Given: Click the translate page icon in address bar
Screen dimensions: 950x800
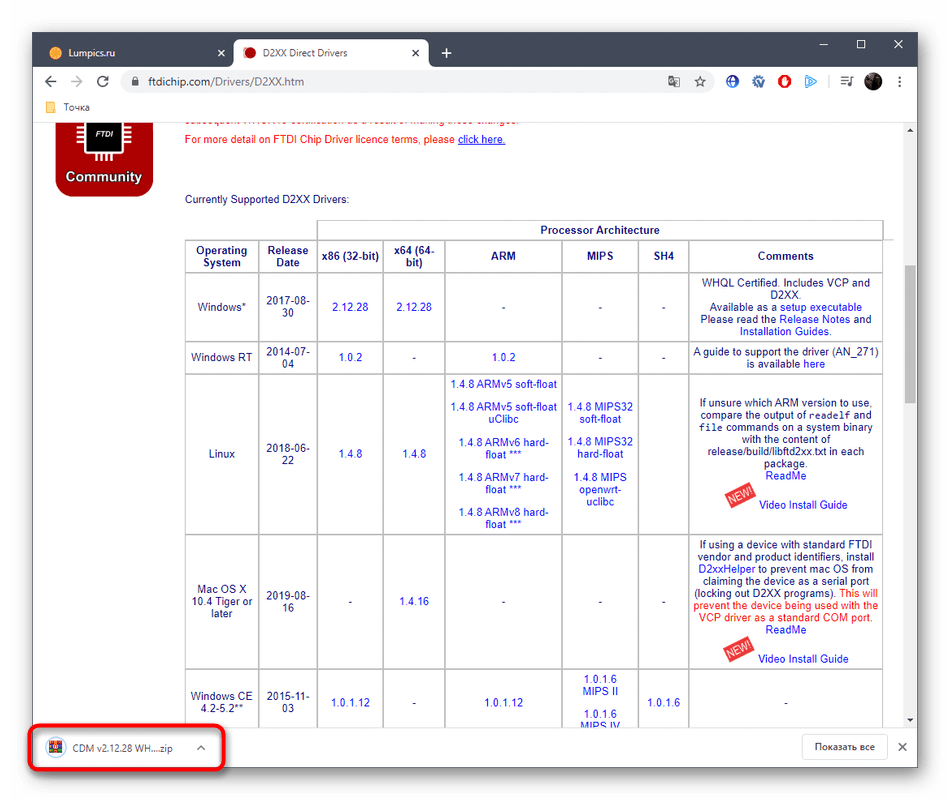Looking at the screenshot, I should [674, 82].
